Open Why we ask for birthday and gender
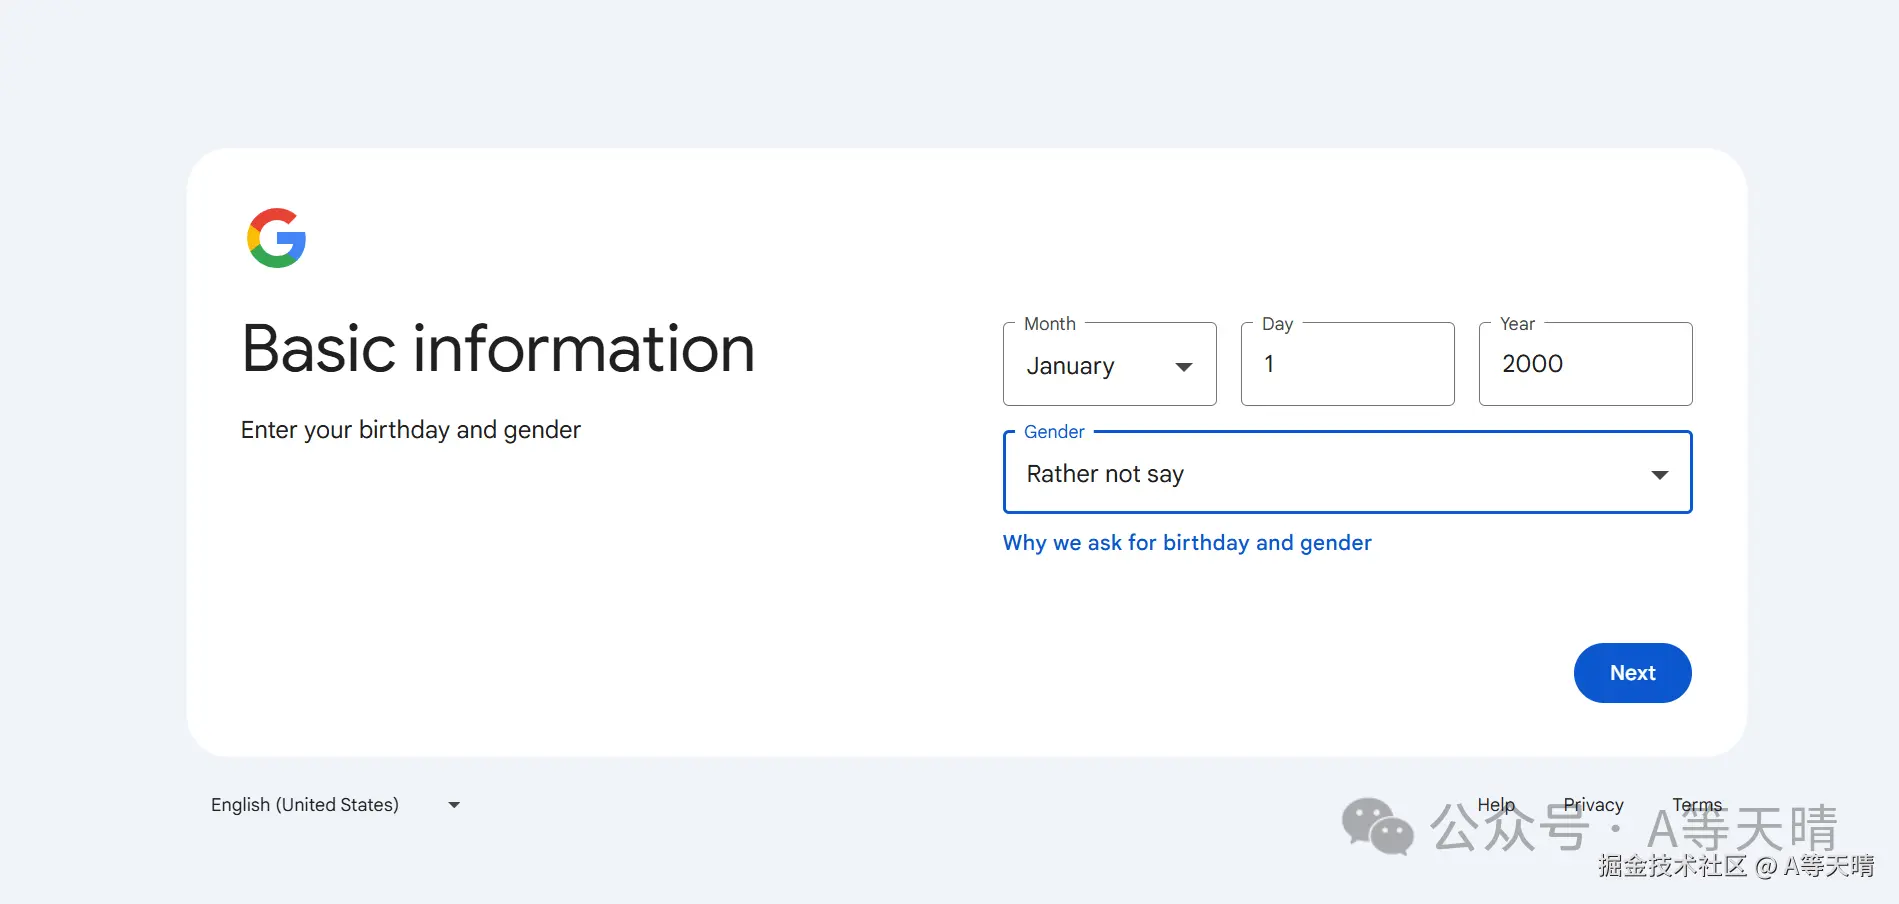The image size is (1899, 904). [x=1187, y=543]
